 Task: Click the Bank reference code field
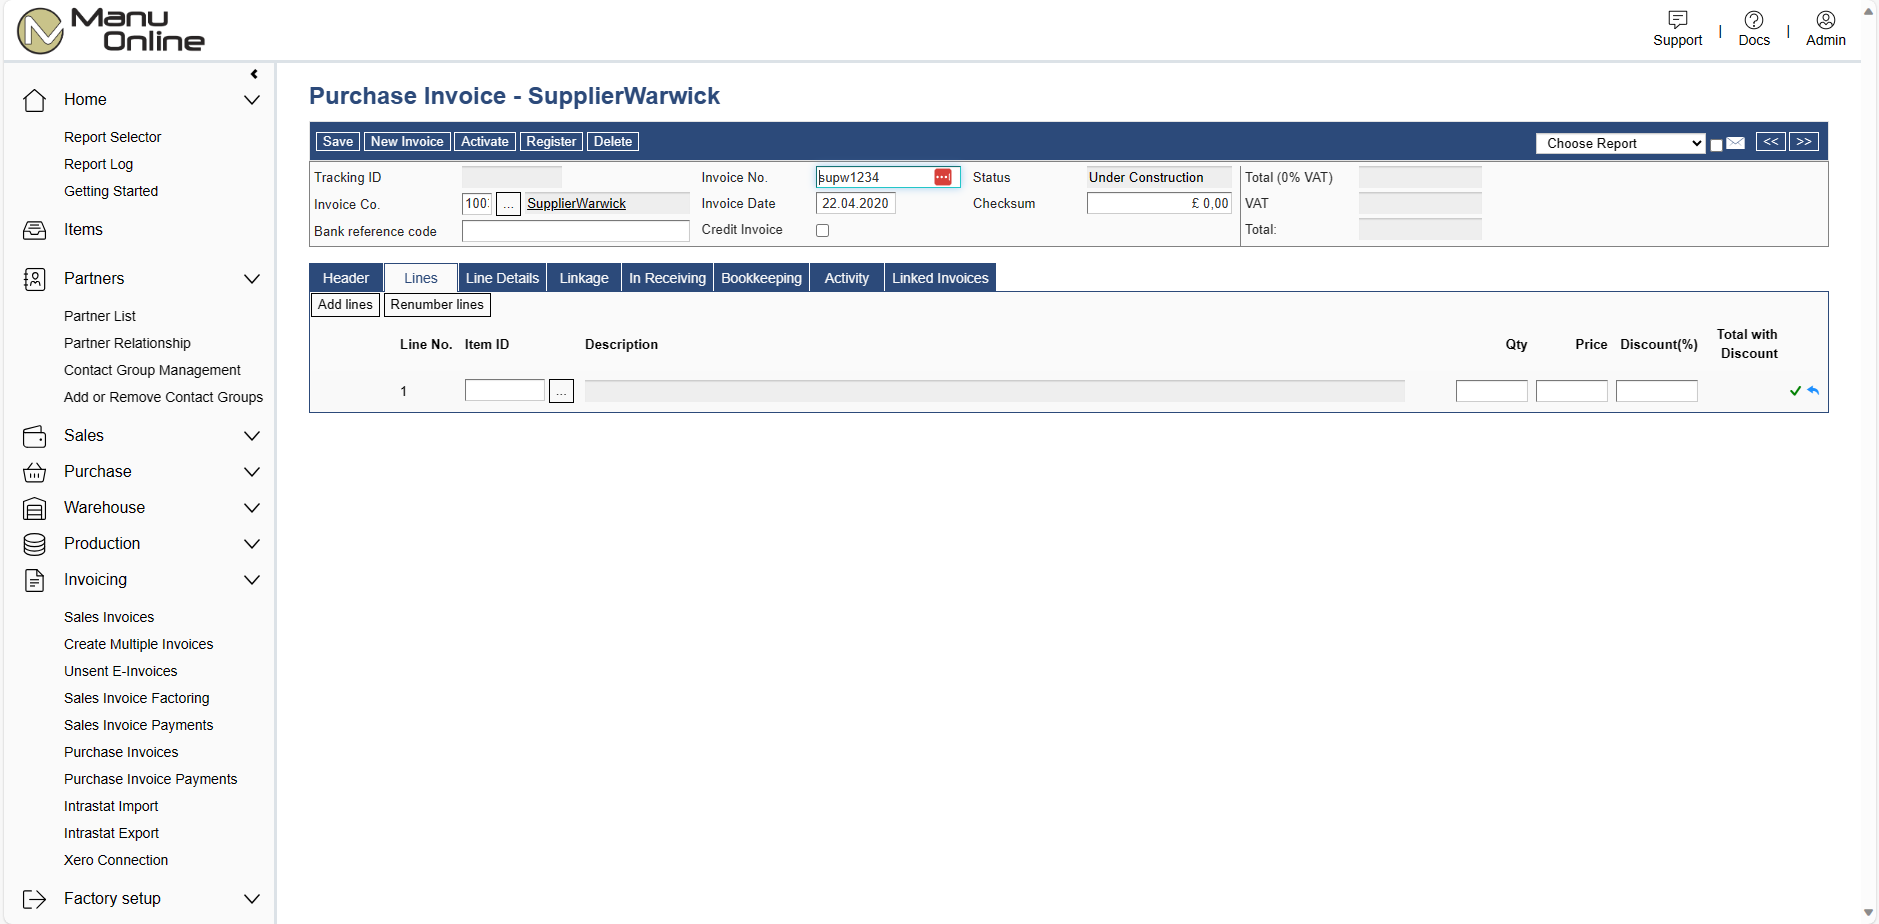point(575,231)
